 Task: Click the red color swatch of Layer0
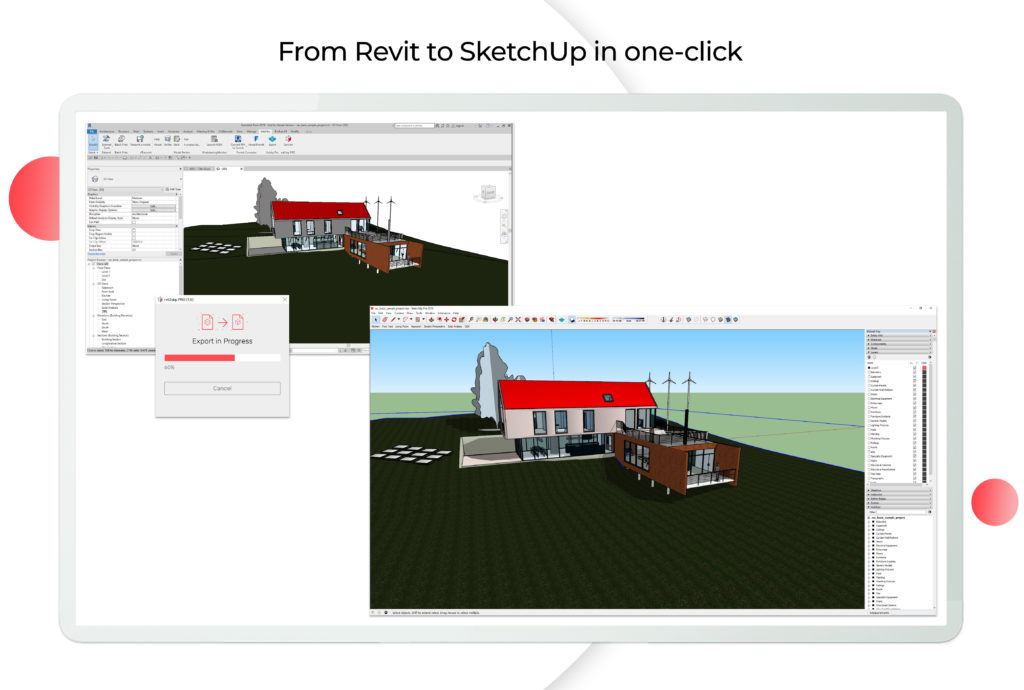click(x=924, y=368)
